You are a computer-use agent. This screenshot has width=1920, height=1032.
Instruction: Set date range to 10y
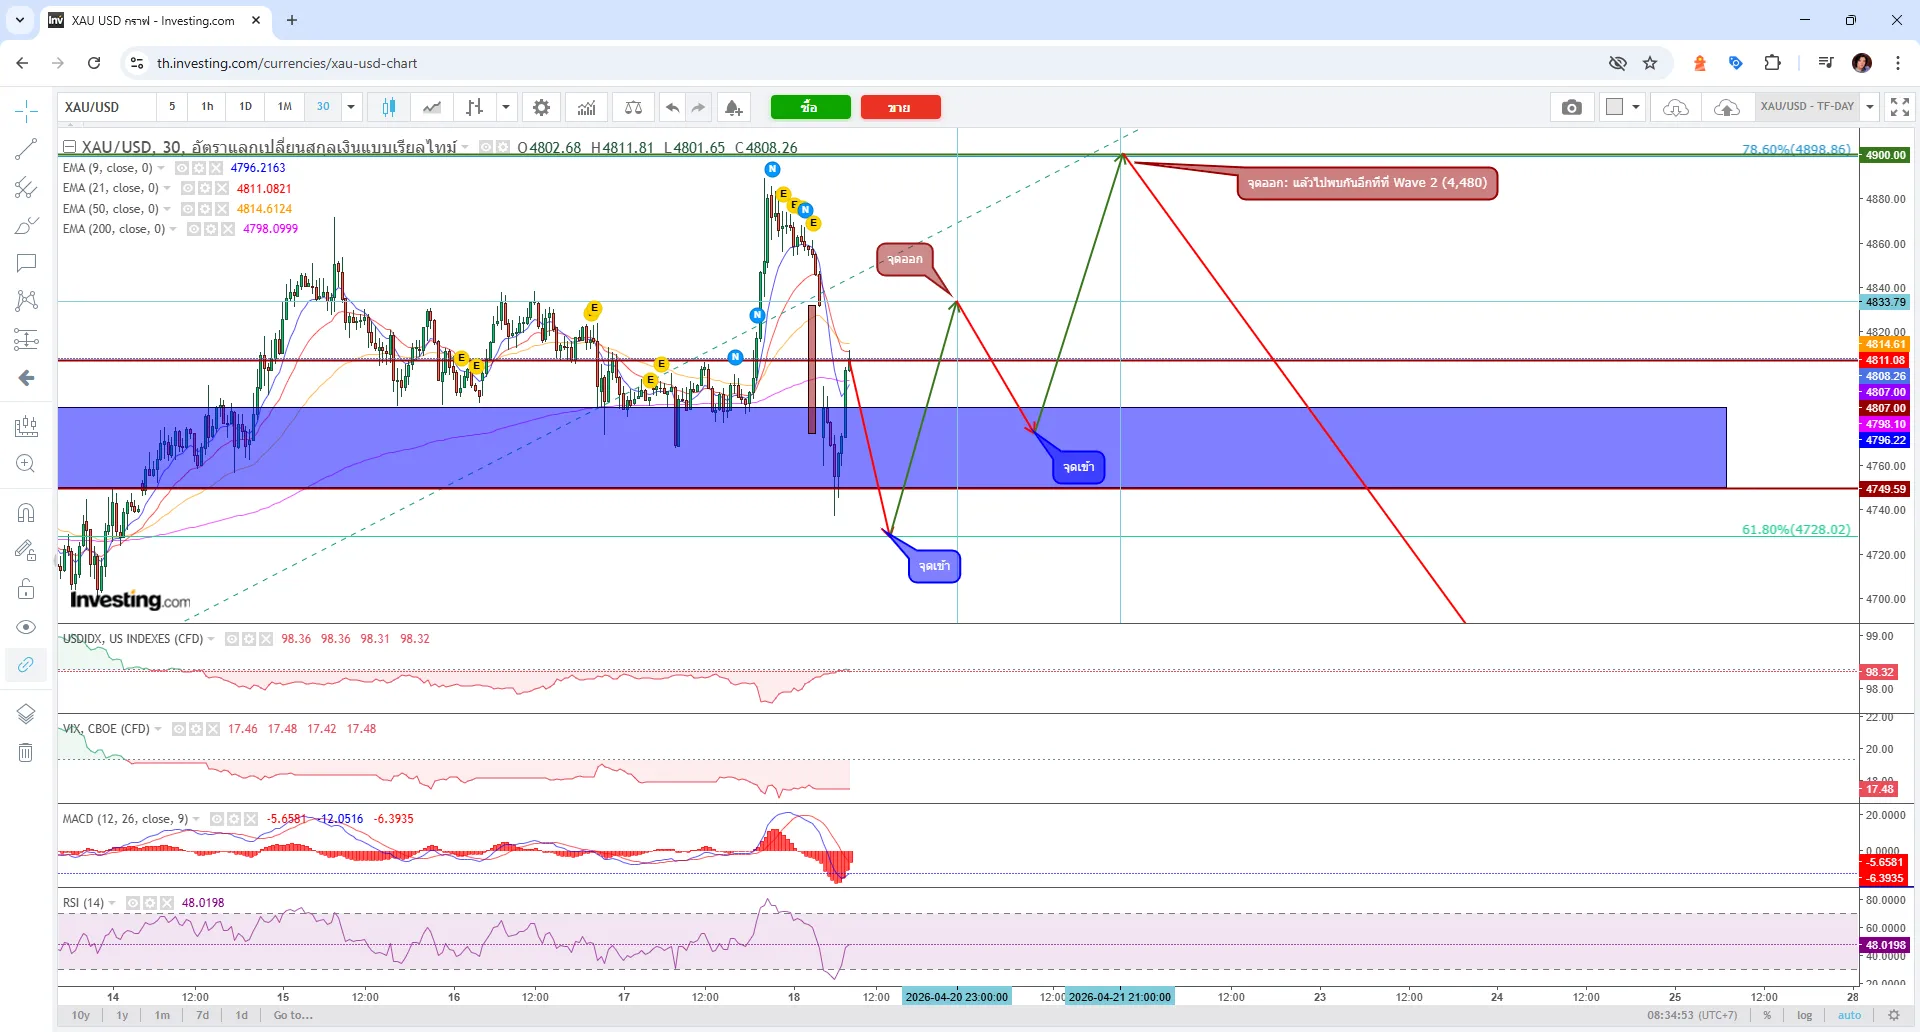pyautogui.click(x=81, y=1015)
